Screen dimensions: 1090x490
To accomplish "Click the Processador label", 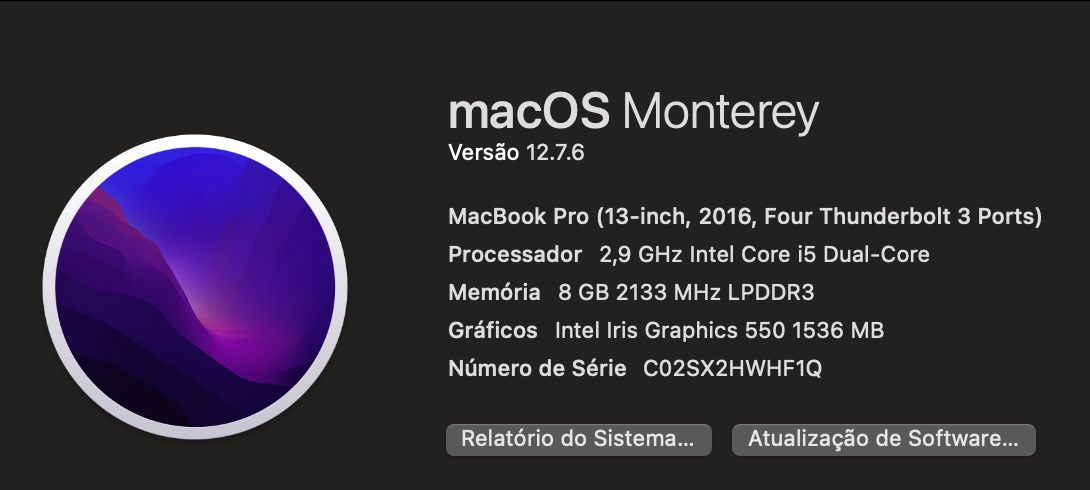I will pyautogui.click(x=515, y=254).
